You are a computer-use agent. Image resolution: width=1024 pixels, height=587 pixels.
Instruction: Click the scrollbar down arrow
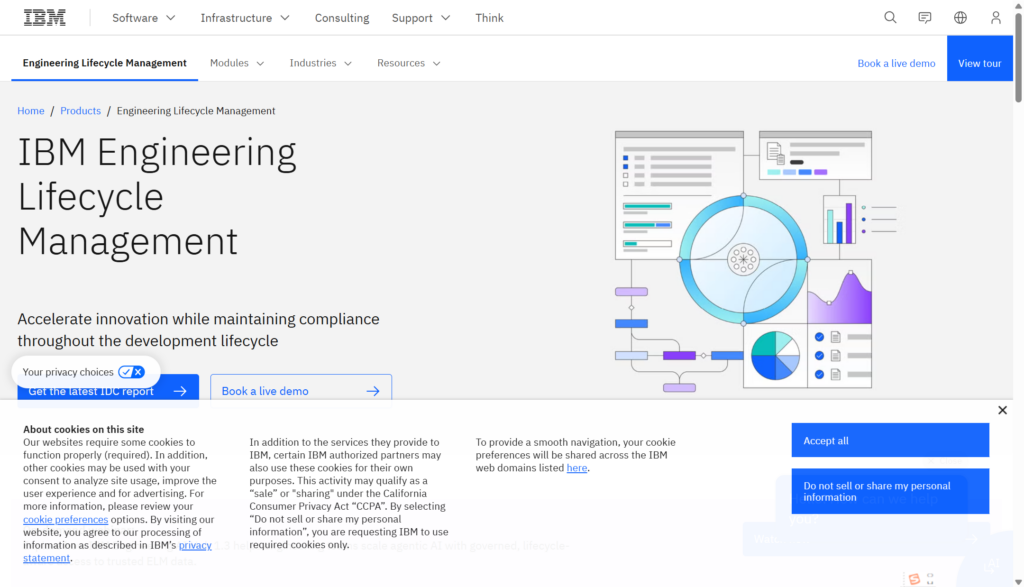[x=1018, y=582]
